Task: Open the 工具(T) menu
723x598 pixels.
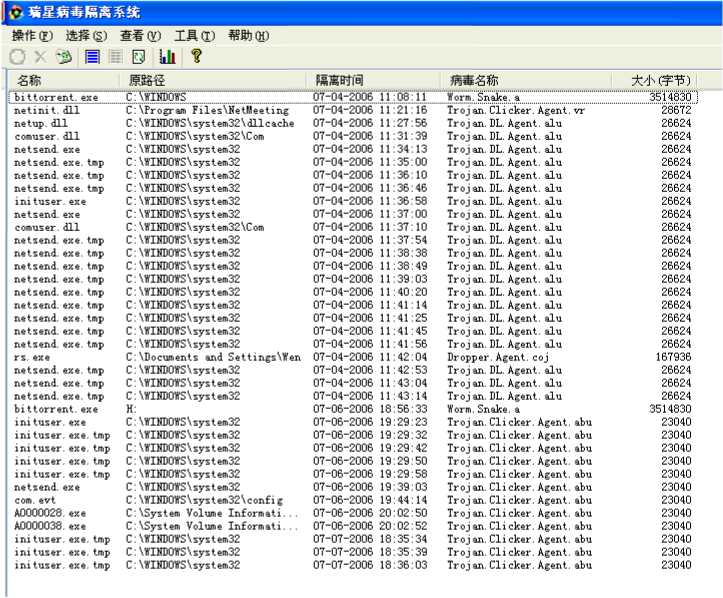Action: (194, 36)
